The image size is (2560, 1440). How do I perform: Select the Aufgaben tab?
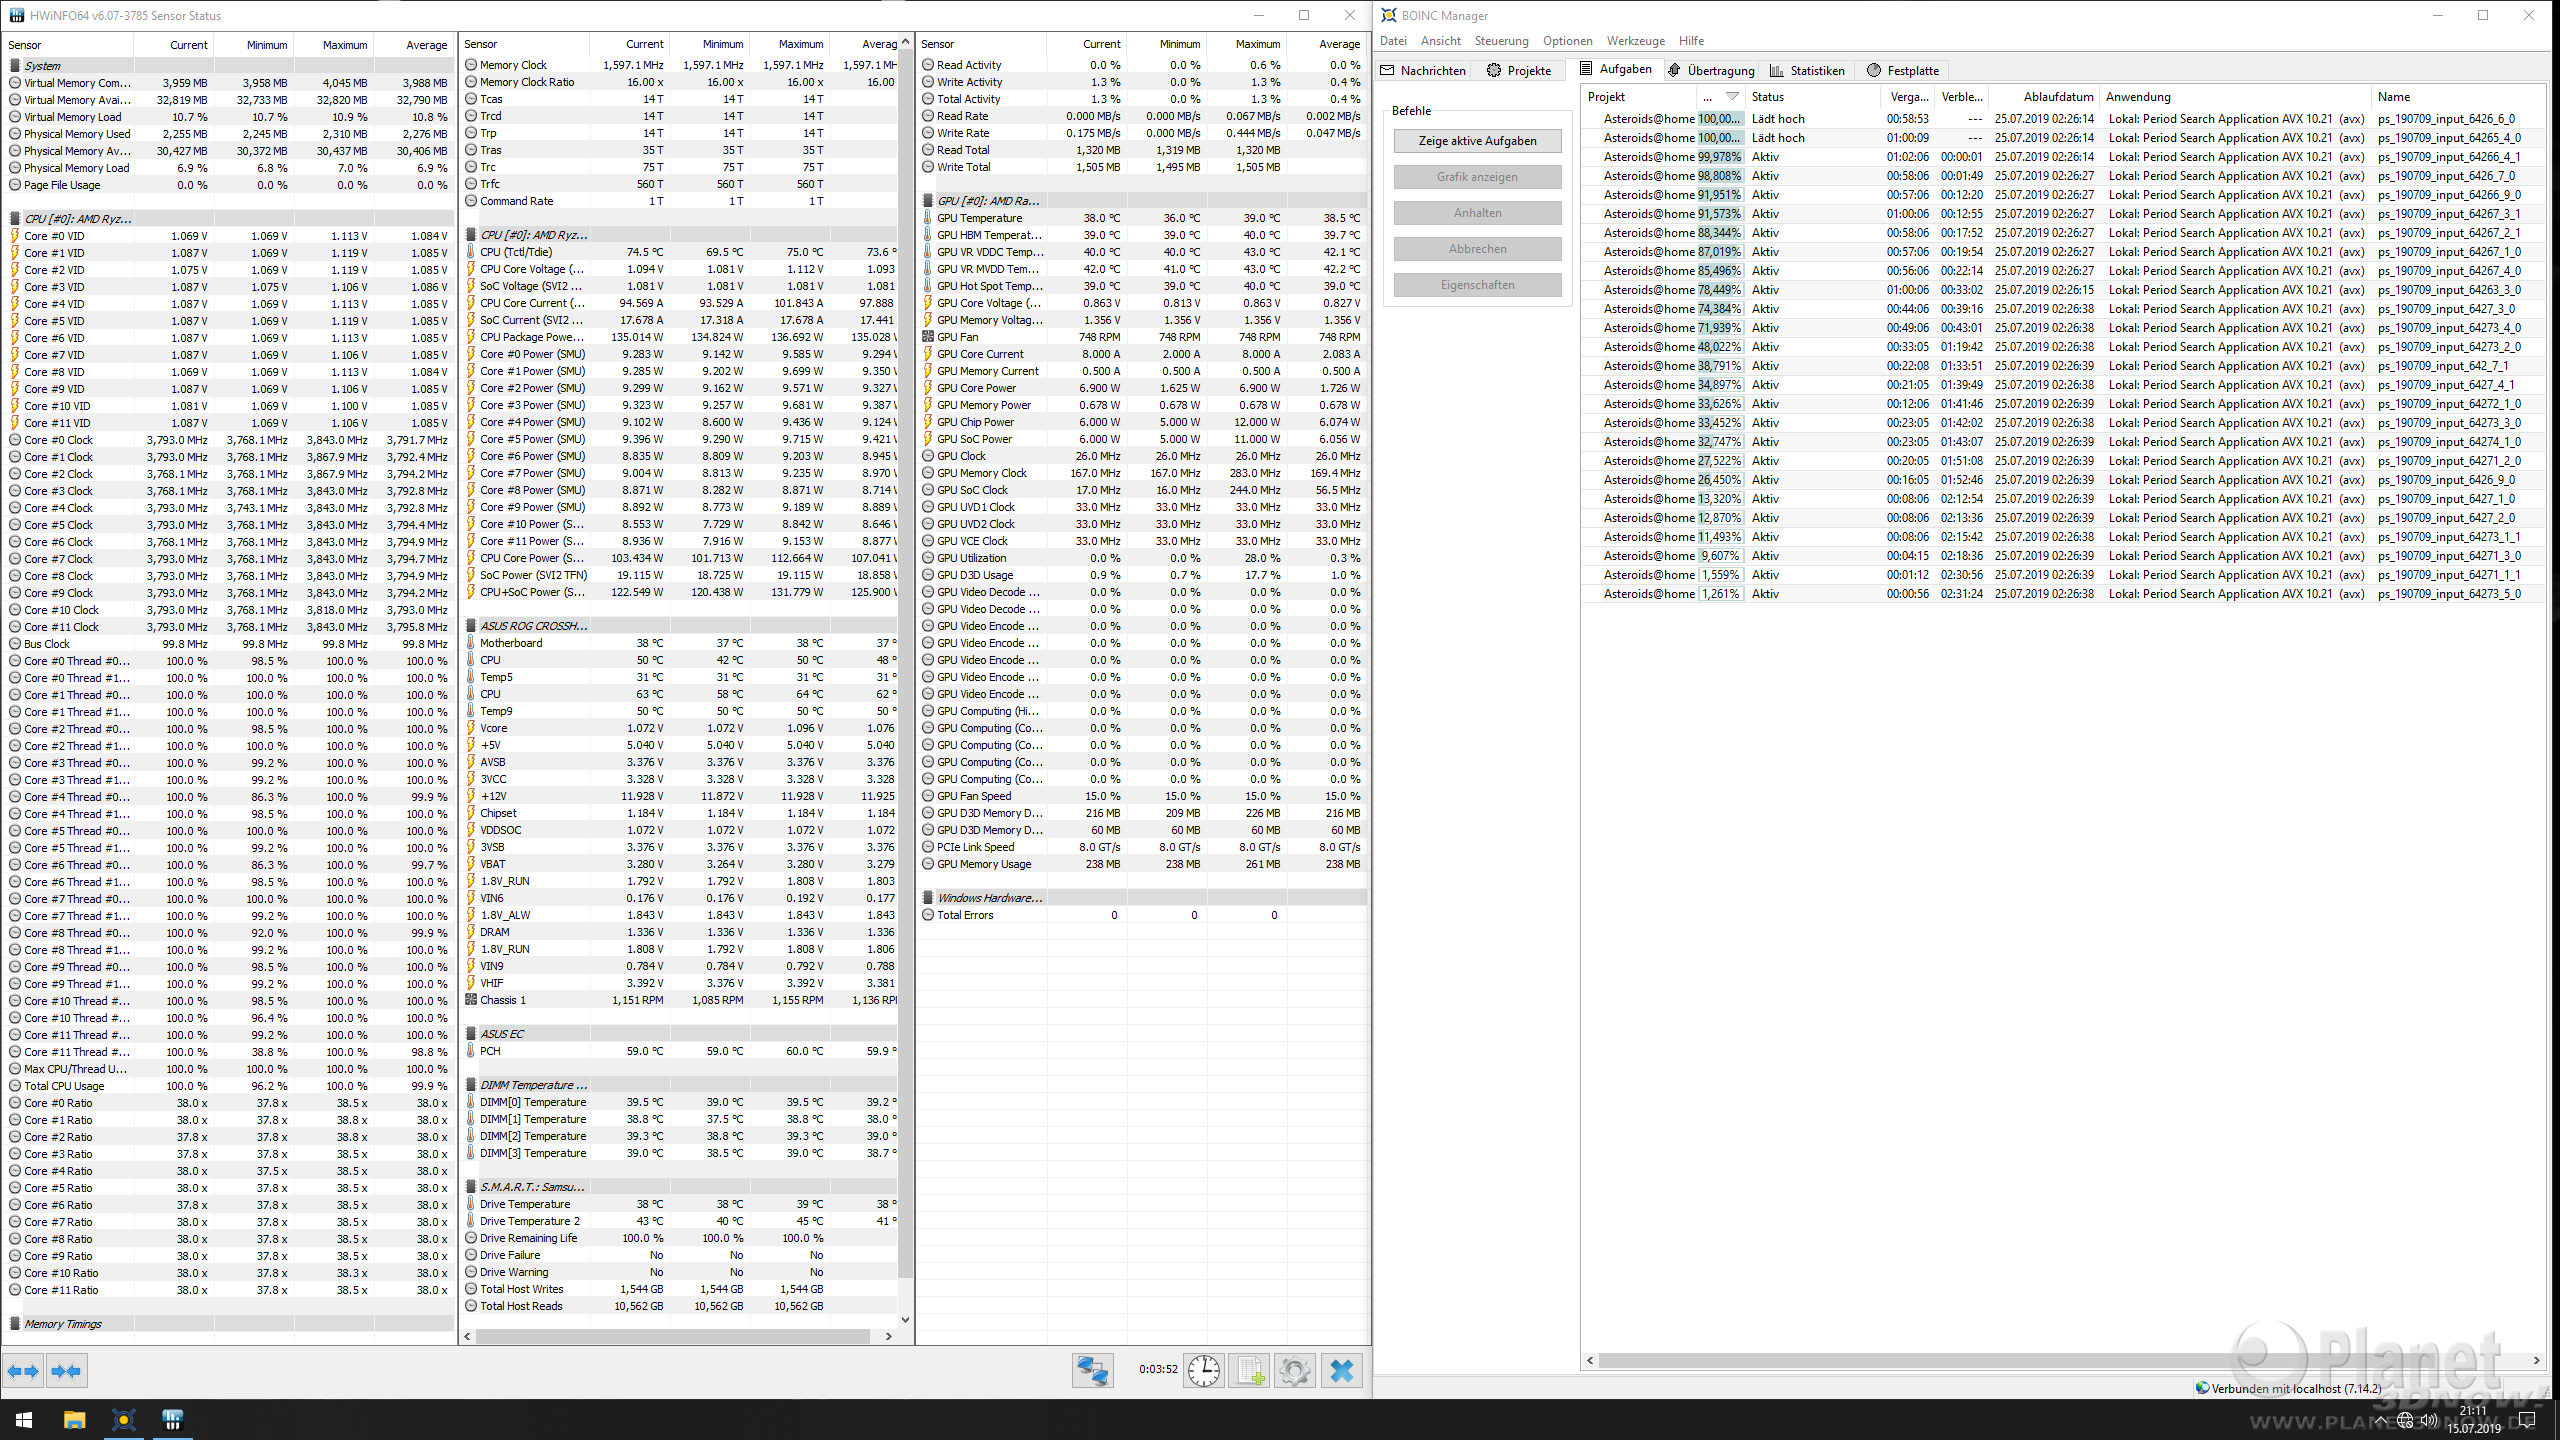[1615, 69]
